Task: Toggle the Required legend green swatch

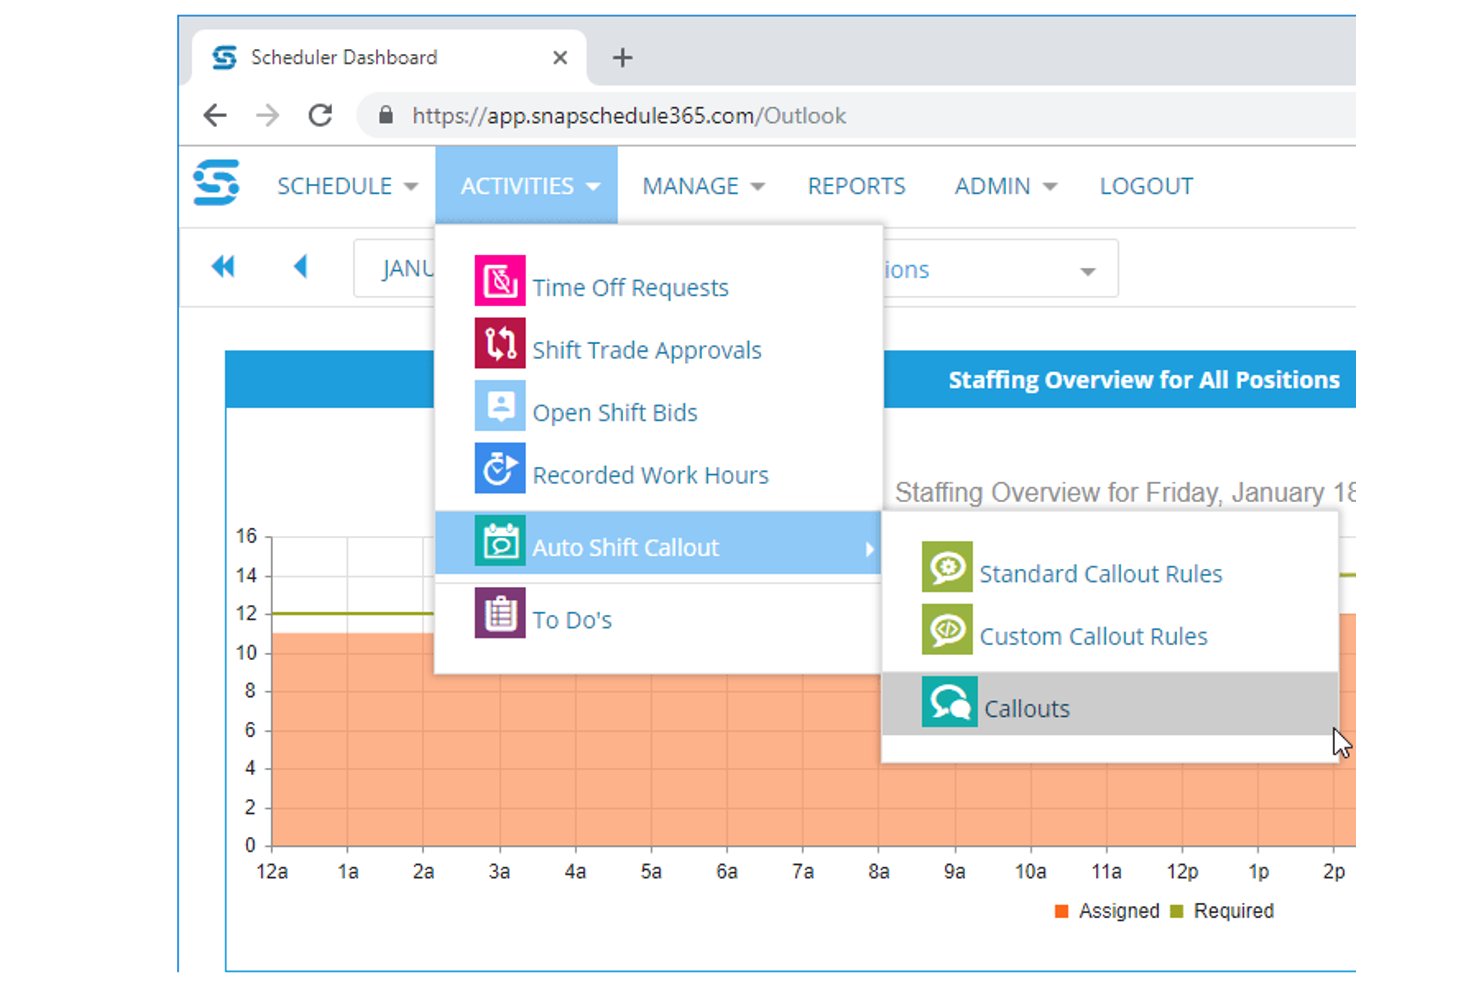Action: click(x=1177, y=911)
